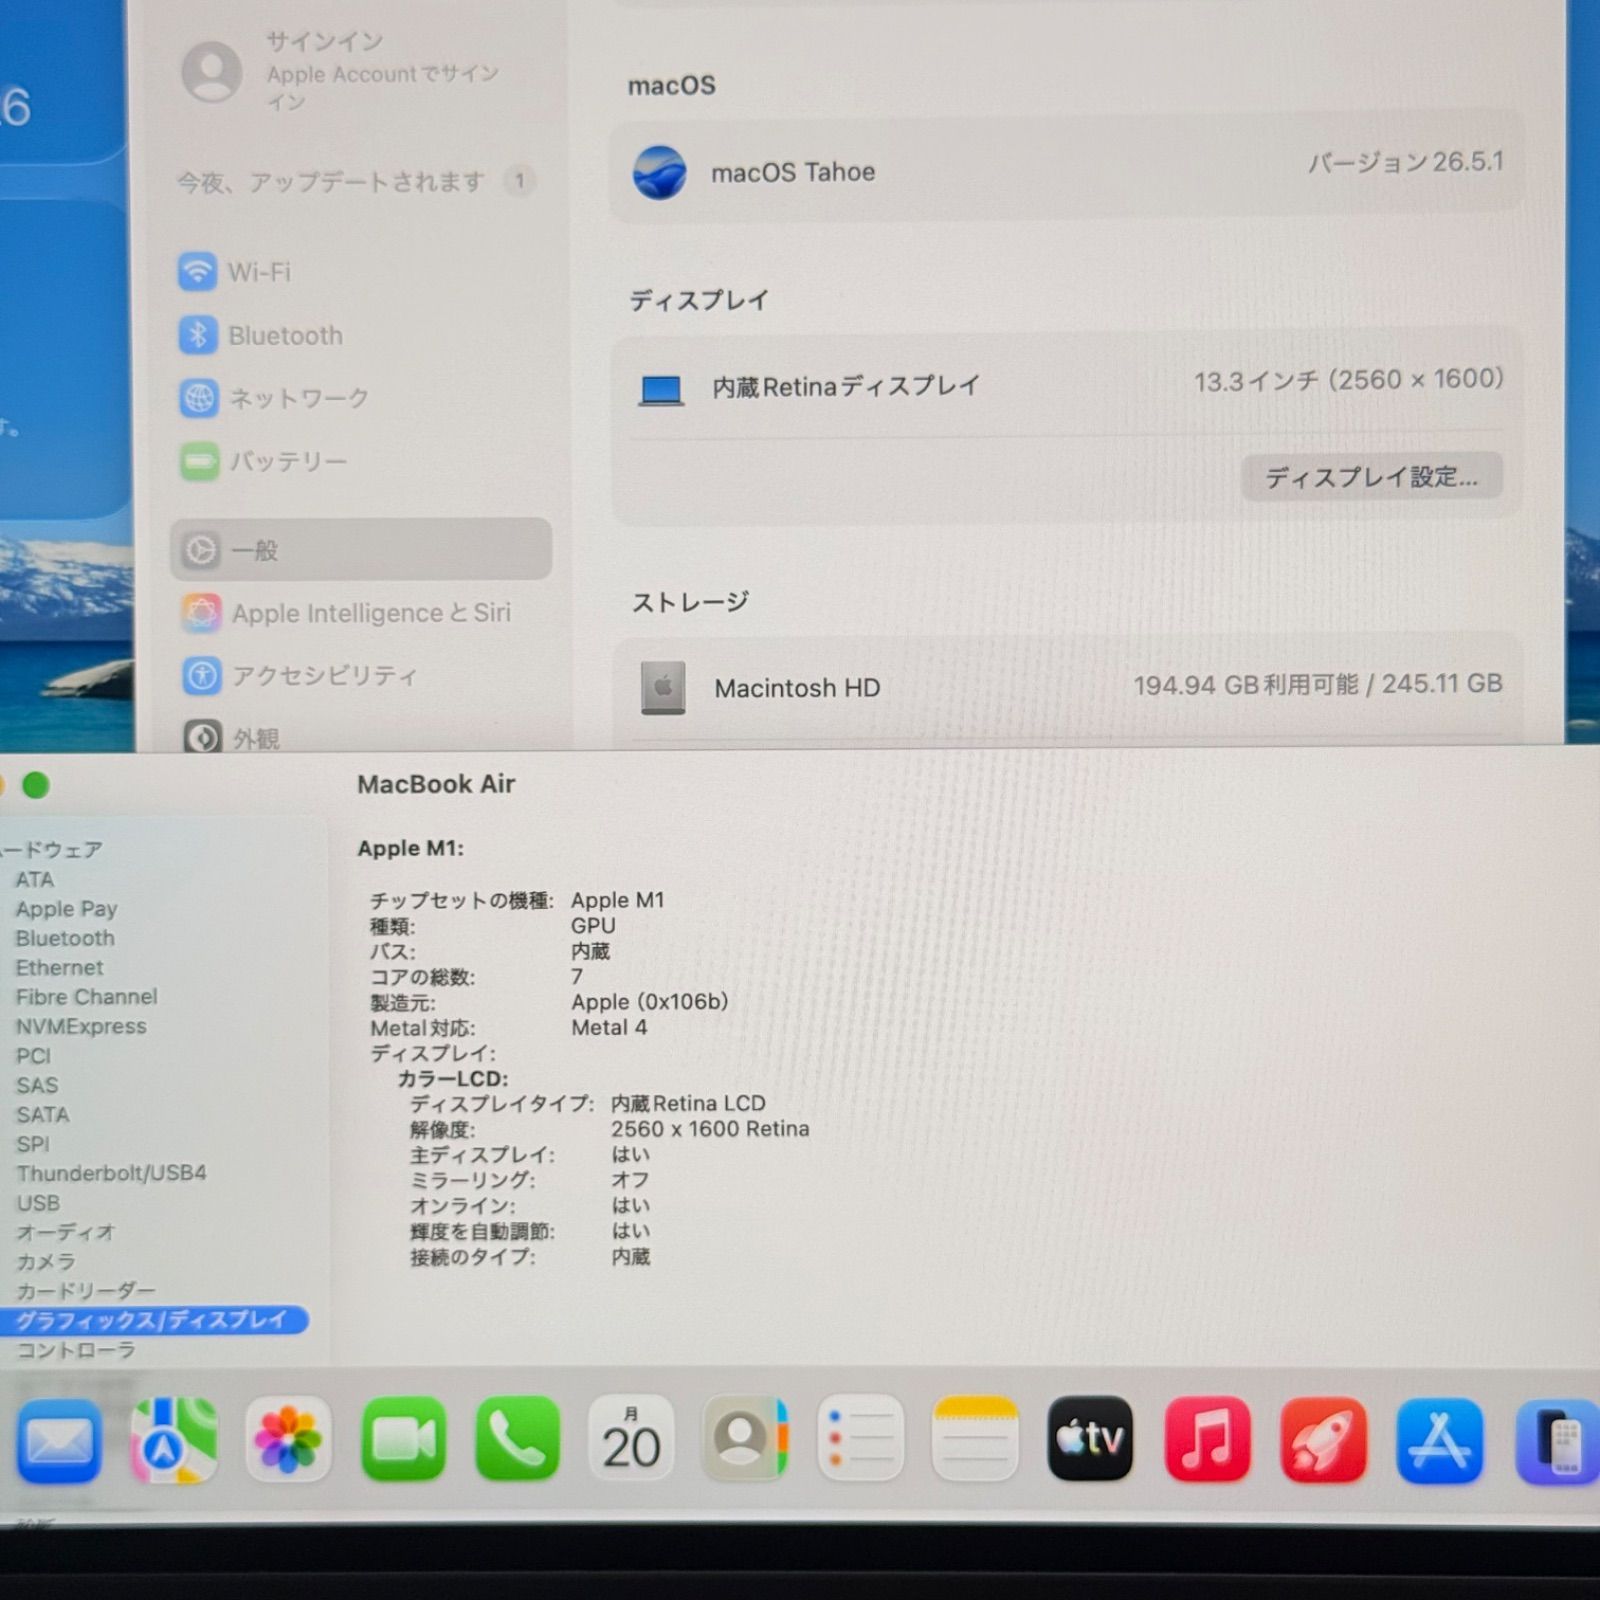1600x1600 pixels.
Task: Select カードリーダー in hardware list
Action: point(86,1291)
